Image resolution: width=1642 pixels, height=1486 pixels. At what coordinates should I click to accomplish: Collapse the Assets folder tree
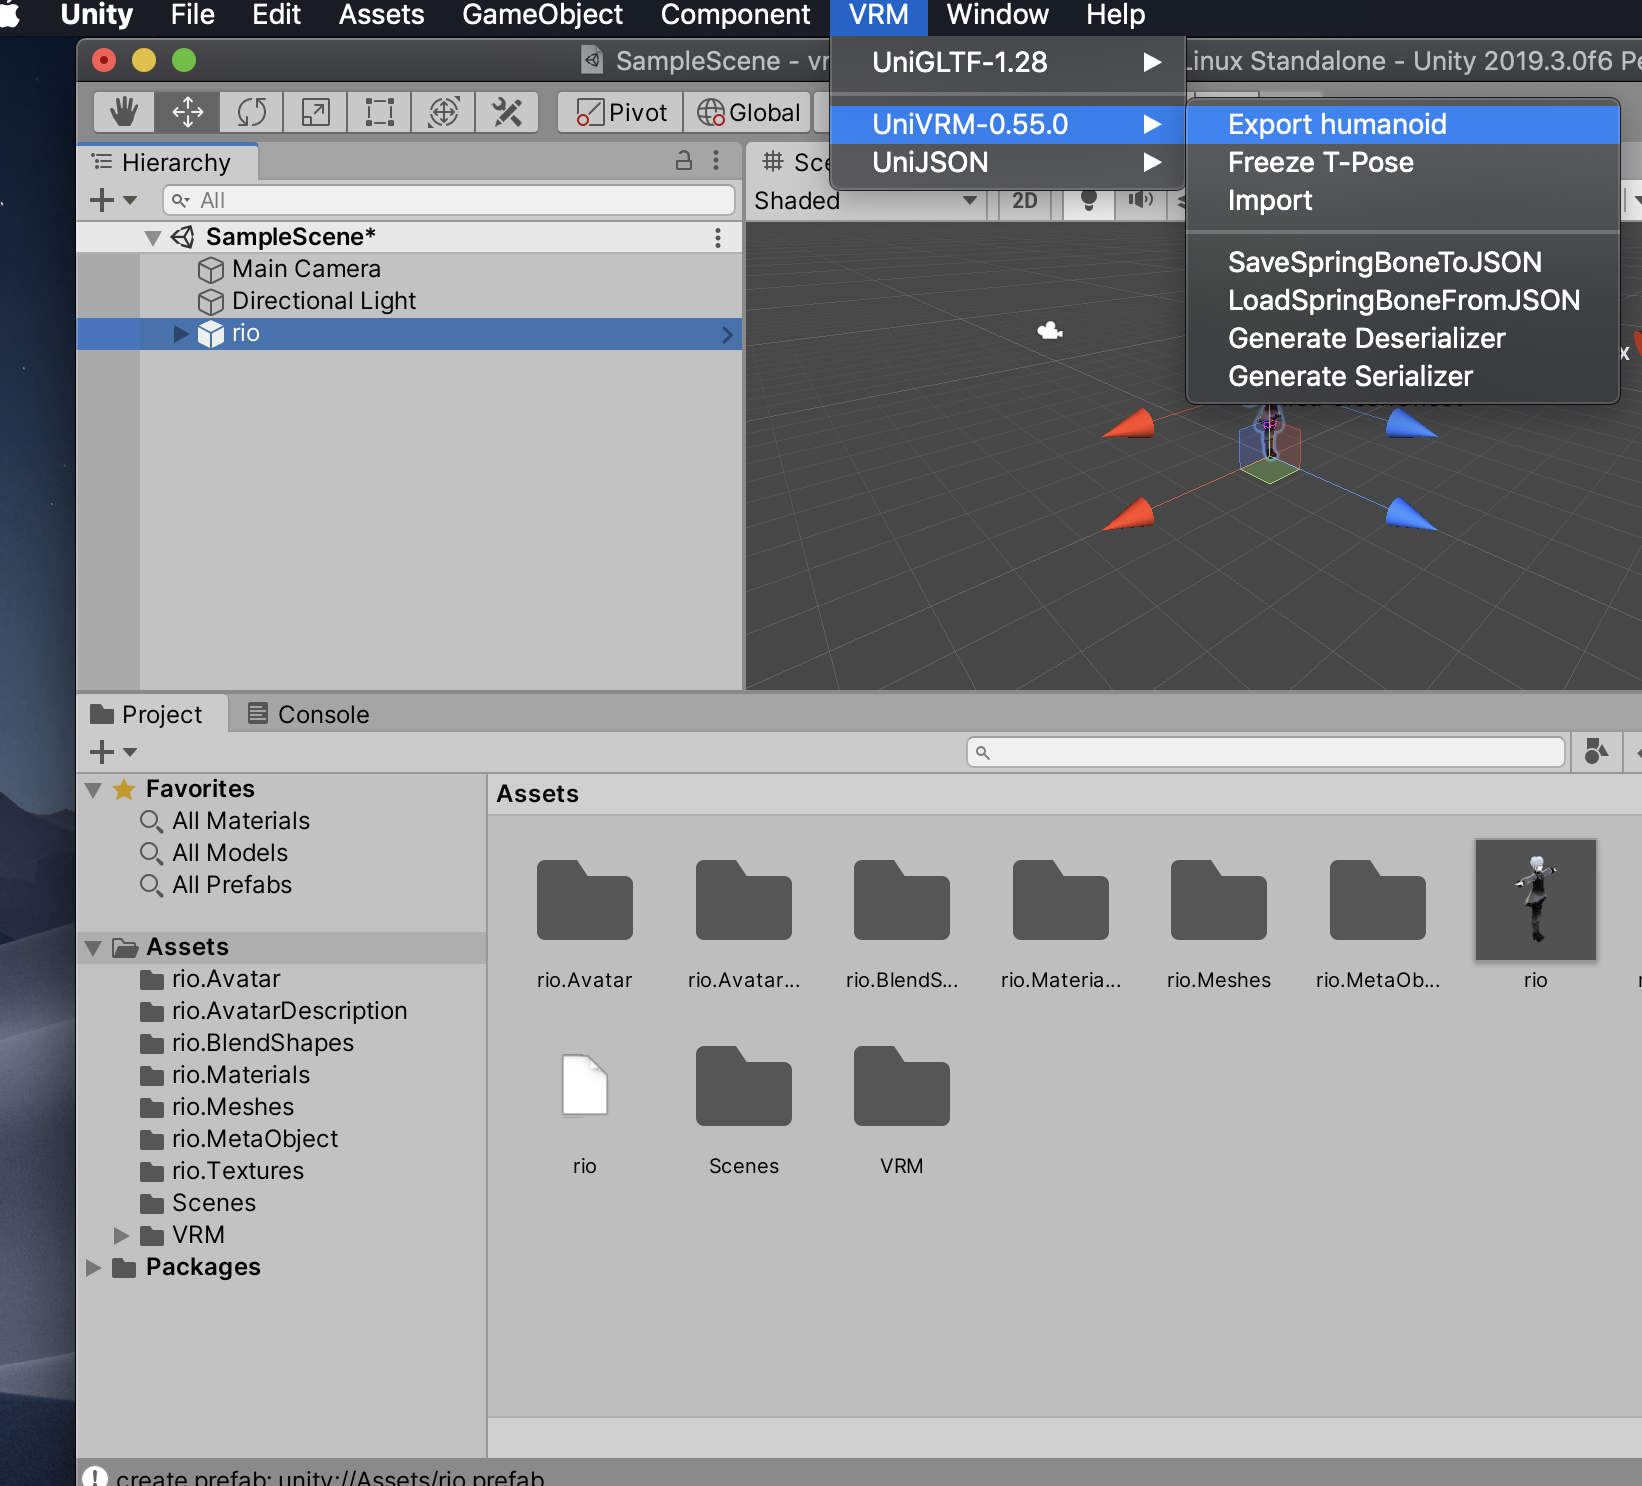click(94, 947)
